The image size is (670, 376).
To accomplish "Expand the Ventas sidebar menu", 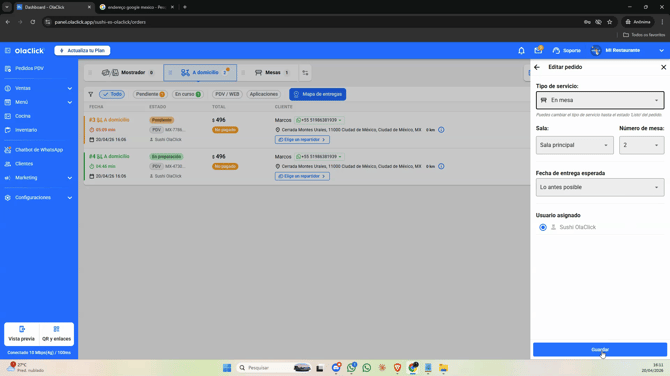I will coord(38,88).
